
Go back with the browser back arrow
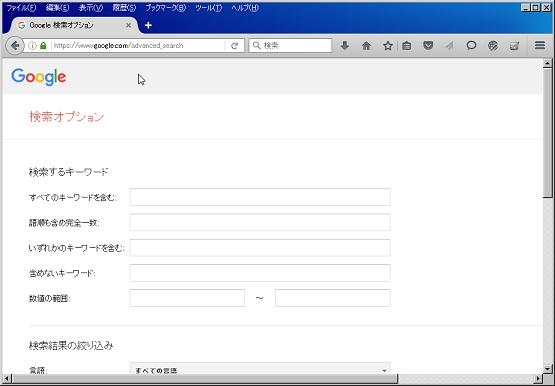(15, 46)
